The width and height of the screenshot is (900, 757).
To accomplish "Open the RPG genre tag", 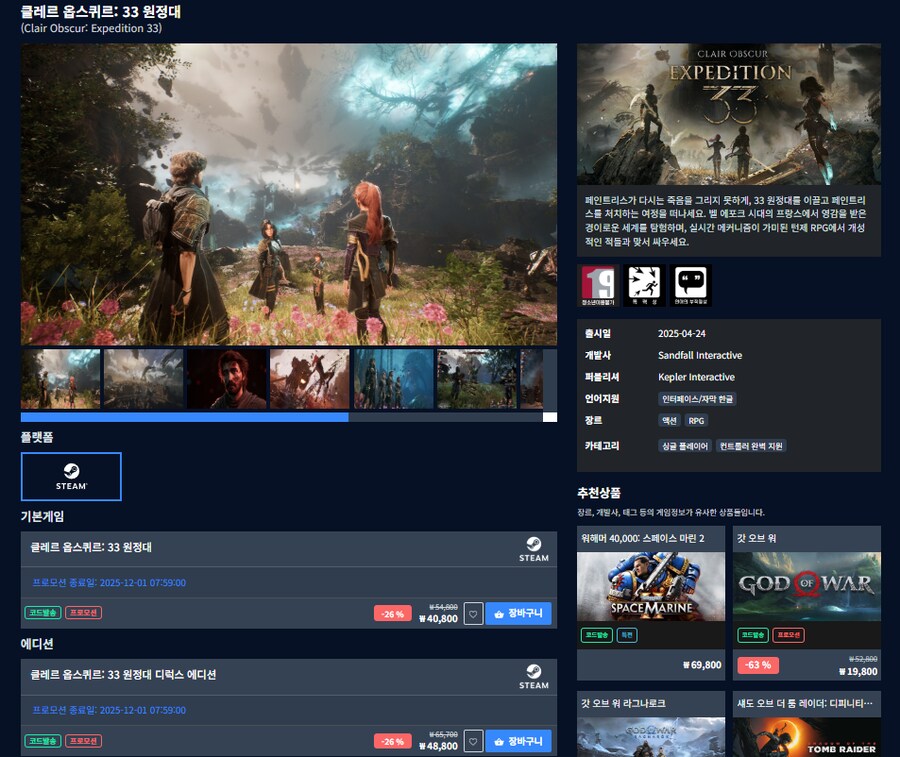I will (696, 421).
